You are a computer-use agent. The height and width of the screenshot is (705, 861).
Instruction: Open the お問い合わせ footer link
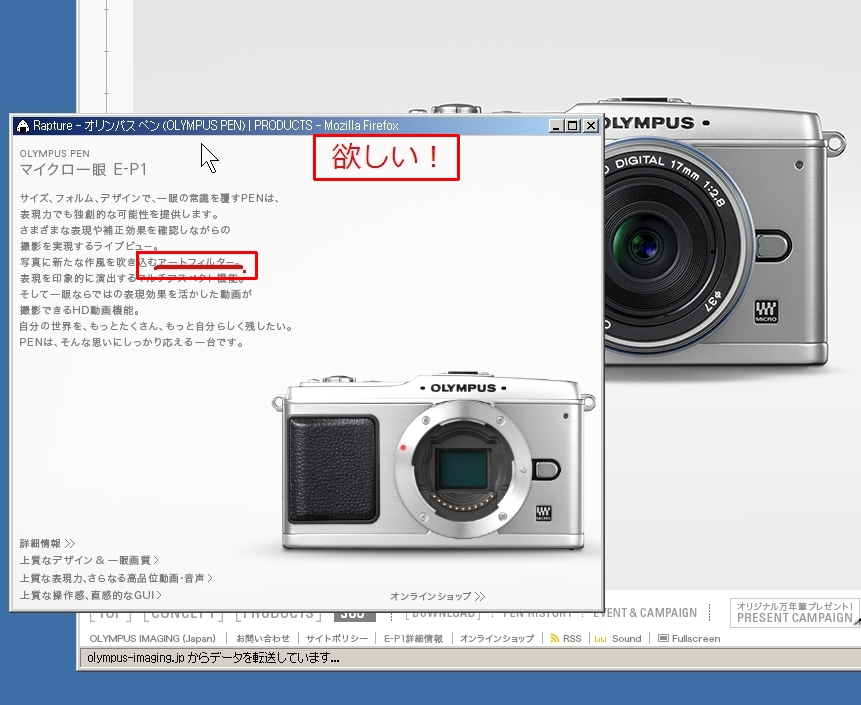pos(262,639)
